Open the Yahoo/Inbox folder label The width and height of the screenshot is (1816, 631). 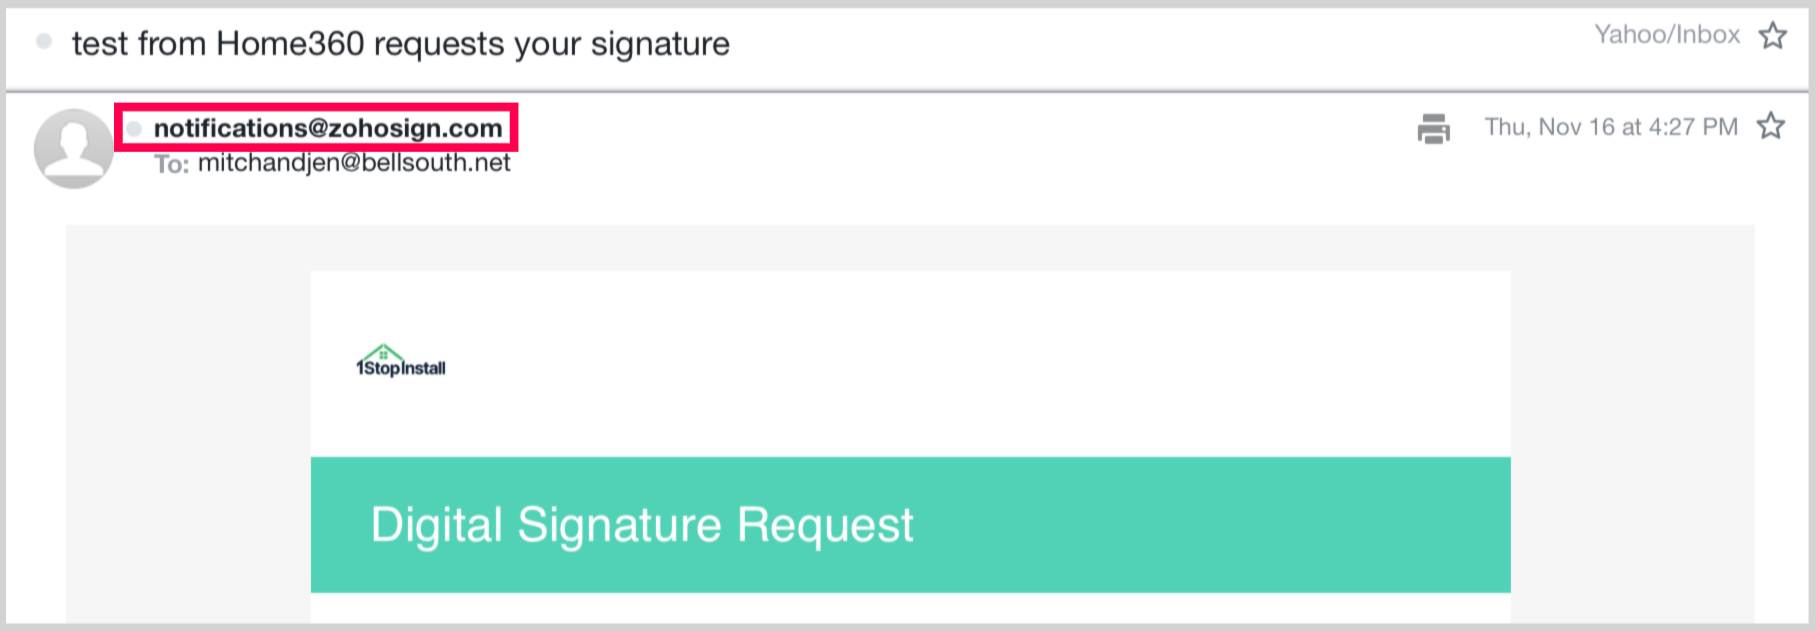pyautogui.click(x=1666, y=35)
